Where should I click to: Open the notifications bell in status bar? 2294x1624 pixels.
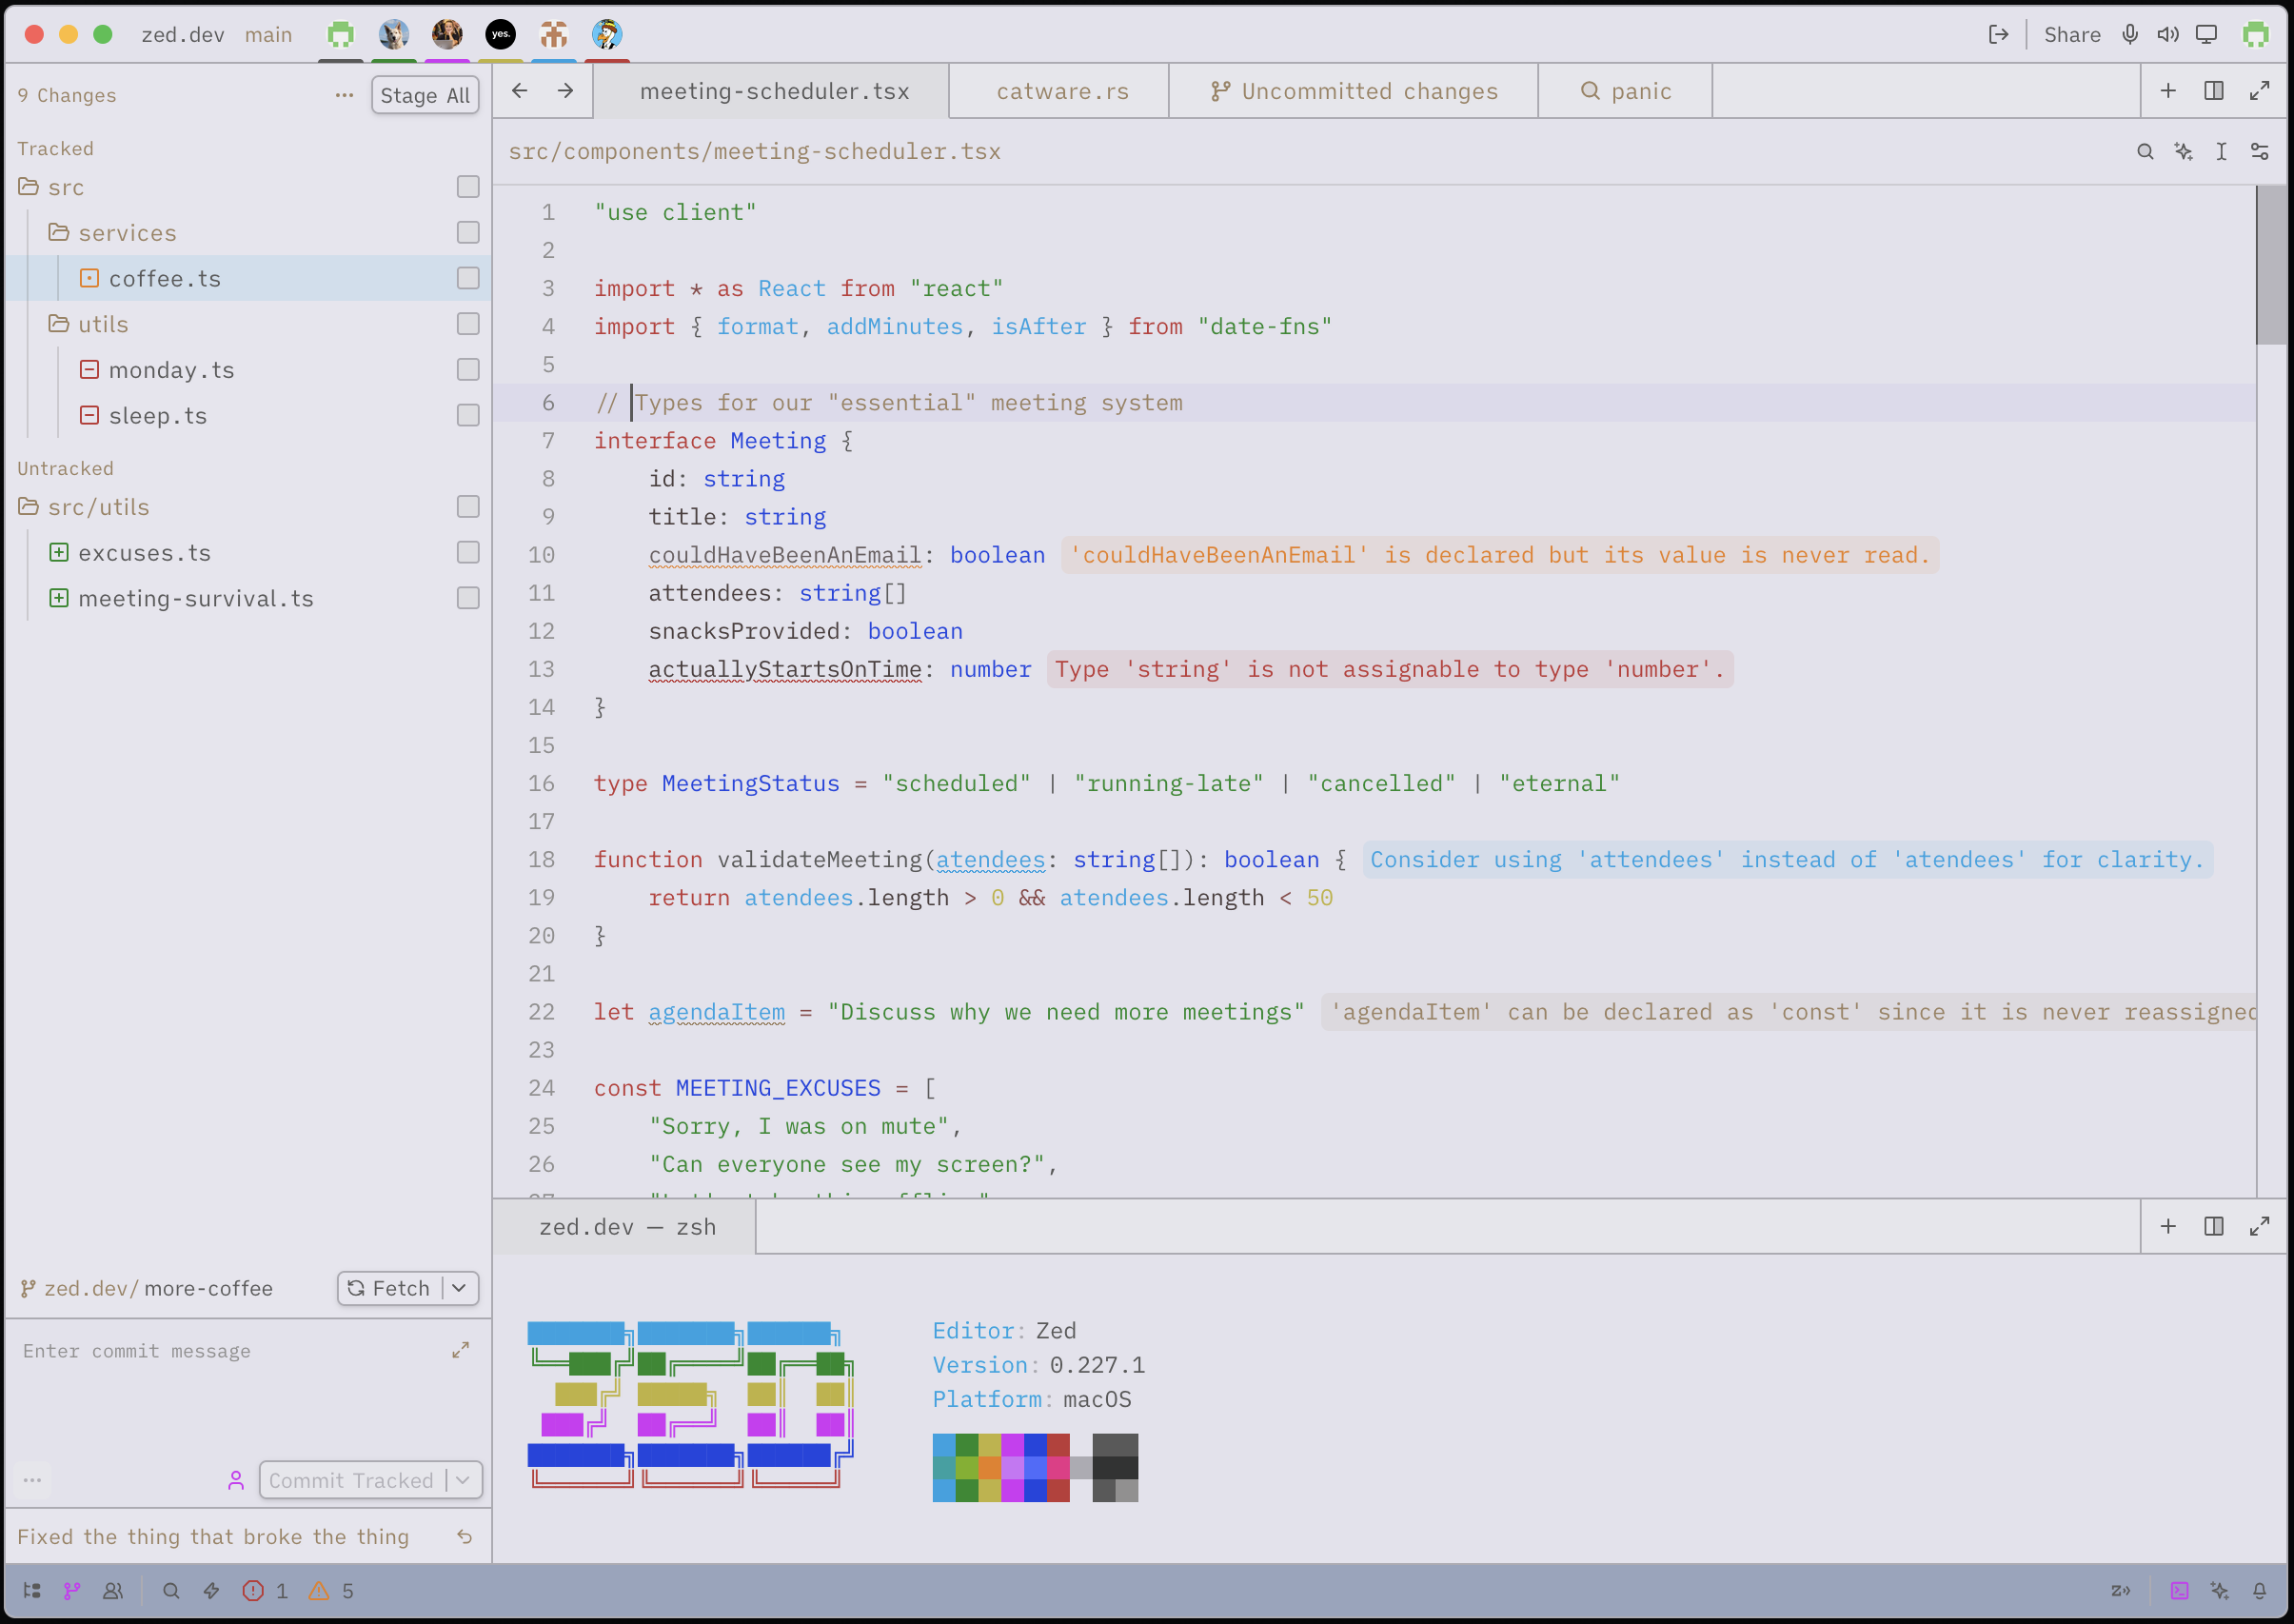tap(2260, 1591)
